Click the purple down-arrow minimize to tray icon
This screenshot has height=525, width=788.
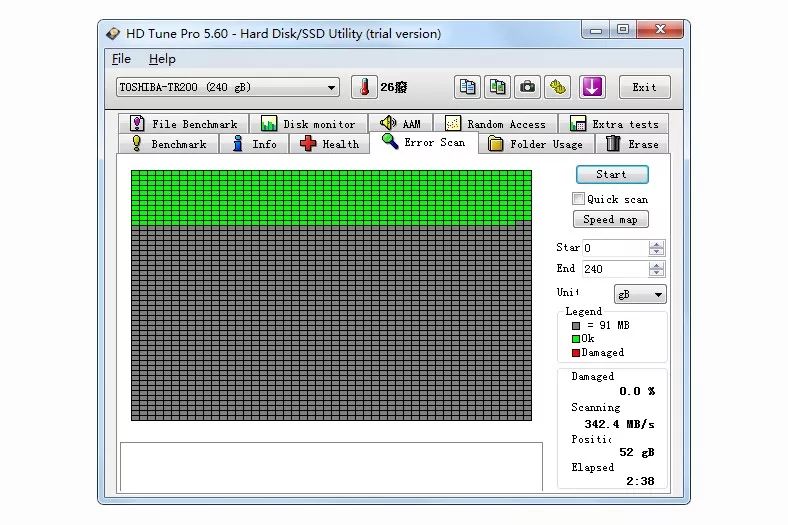coord(592,87)
